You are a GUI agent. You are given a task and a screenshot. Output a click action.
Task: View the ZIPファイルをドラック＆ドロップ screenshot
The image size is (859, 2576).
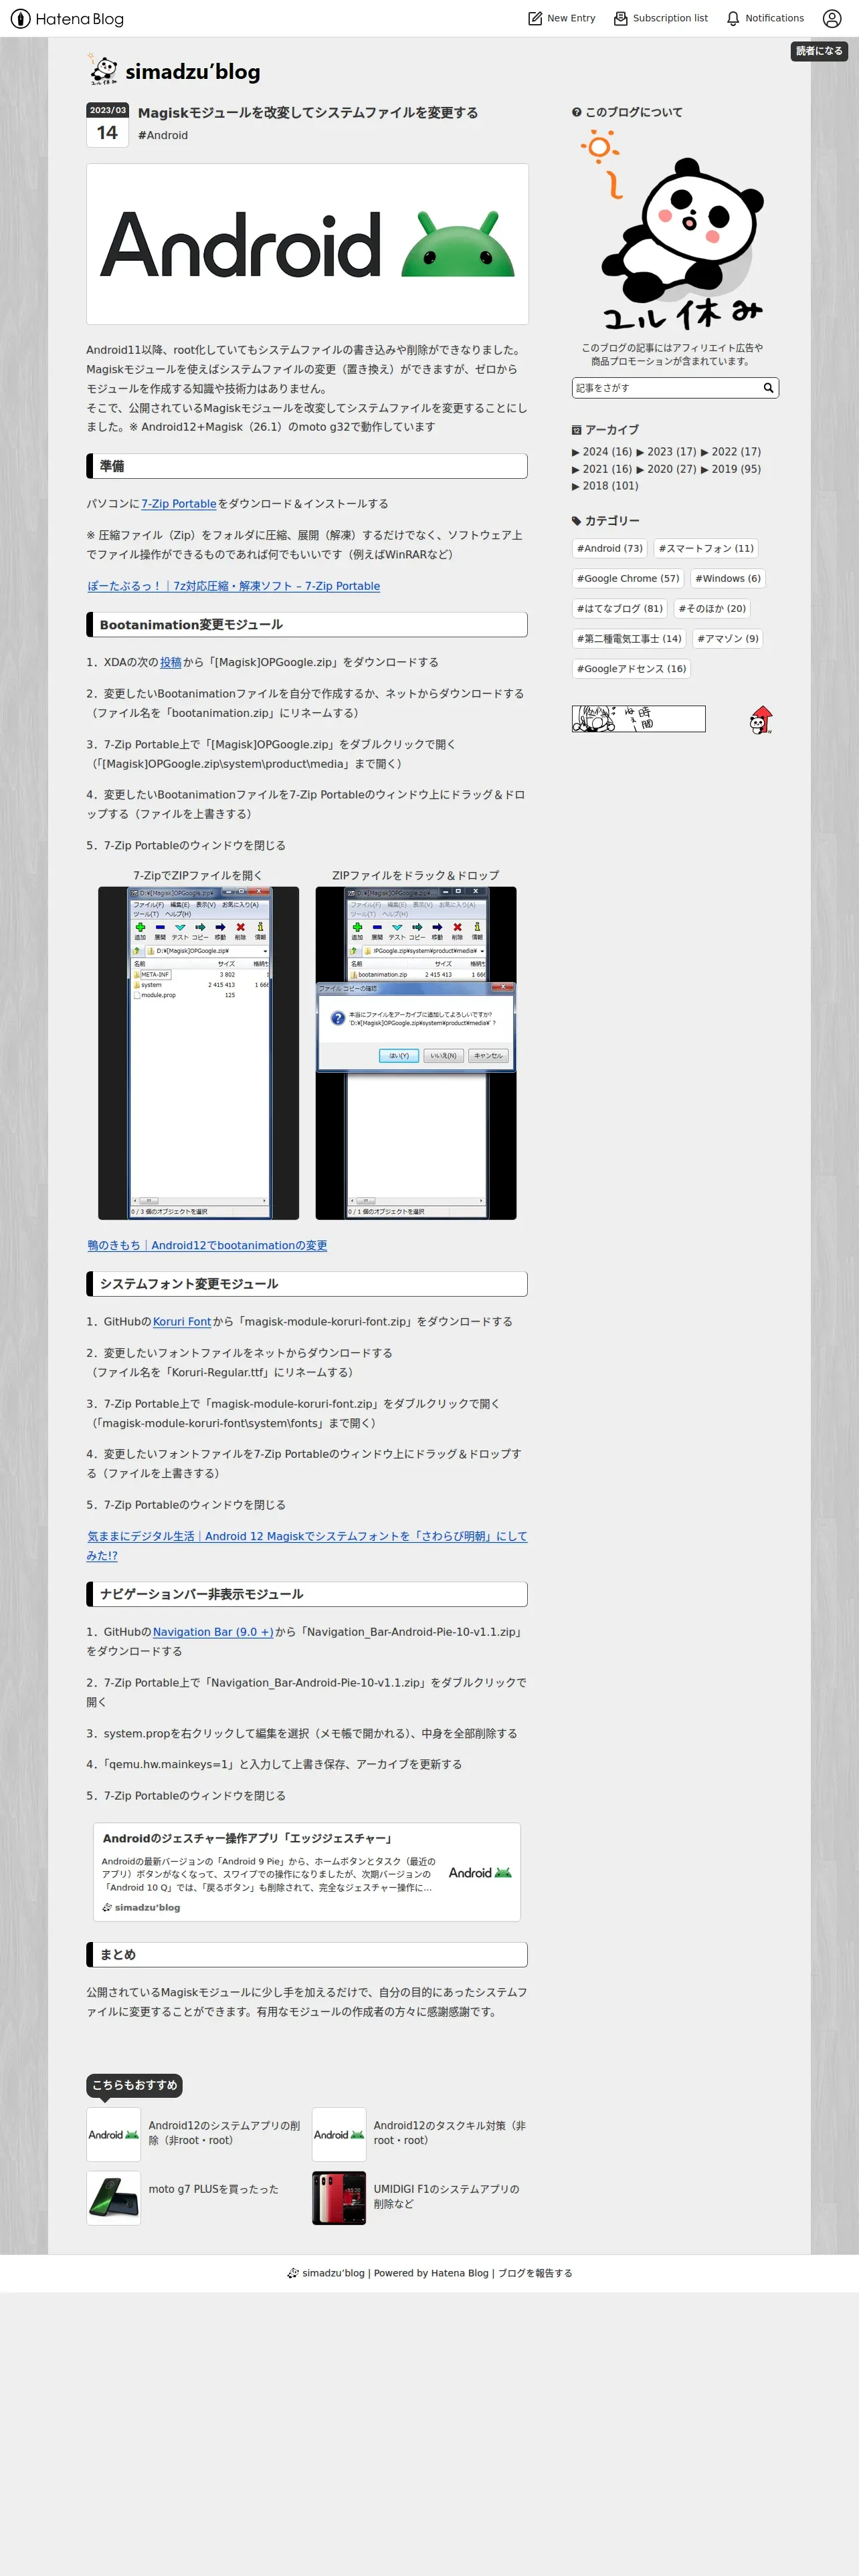(x=416, y=1053)
